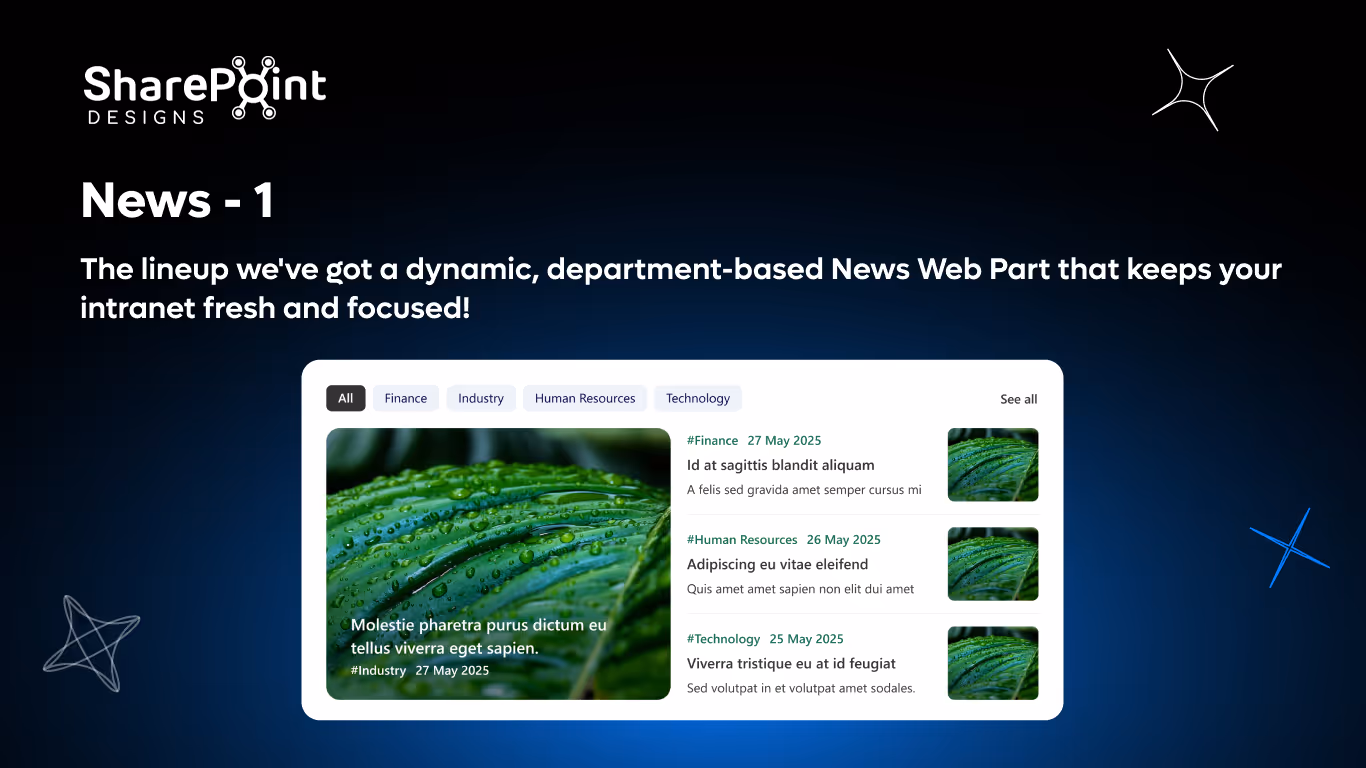Switch to the Human Resources filter tab
Screen dimensions: 1366x768
[584, 398]
